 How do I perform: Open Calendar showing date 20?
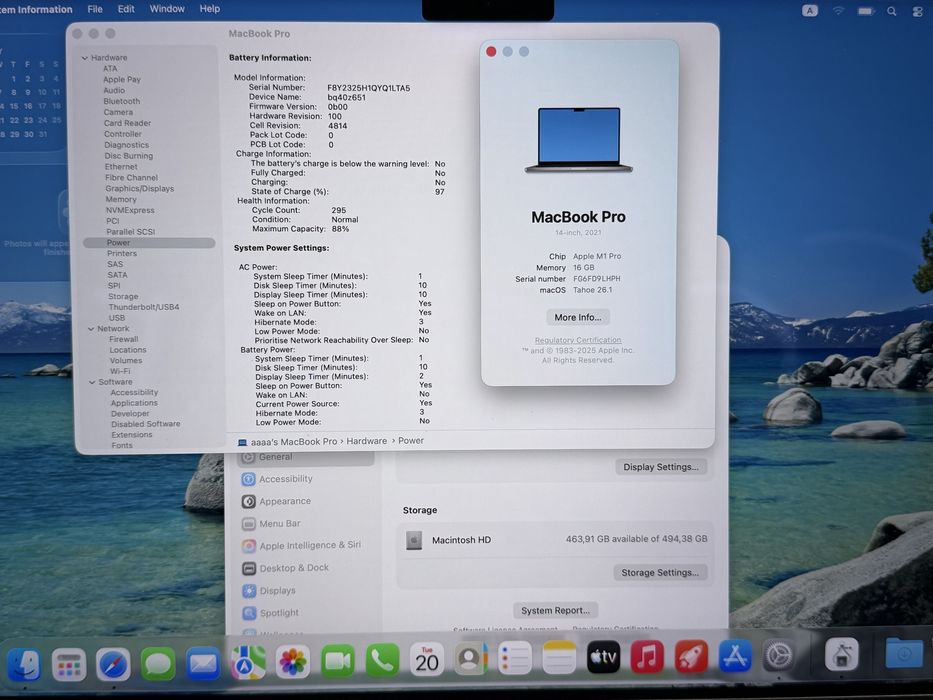point(427,659)
